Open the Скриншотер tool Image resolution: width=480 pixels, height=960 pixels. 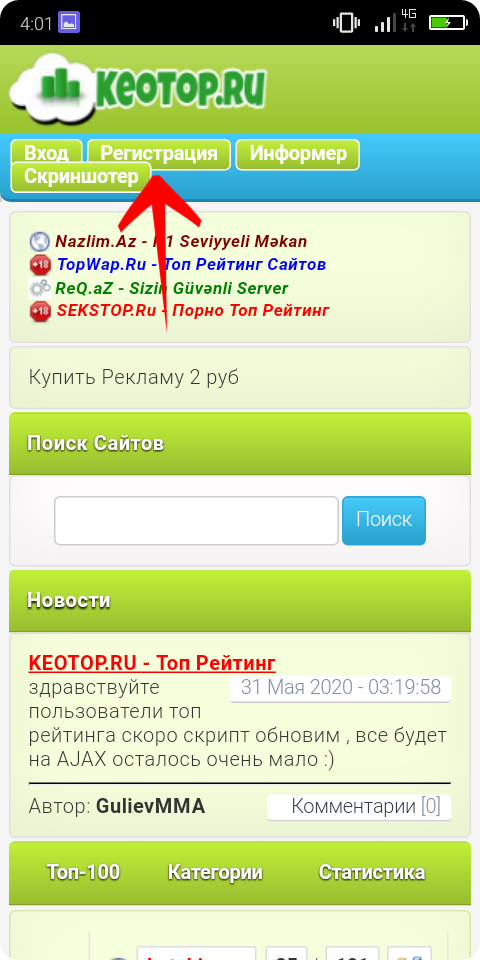click(81, 177)
